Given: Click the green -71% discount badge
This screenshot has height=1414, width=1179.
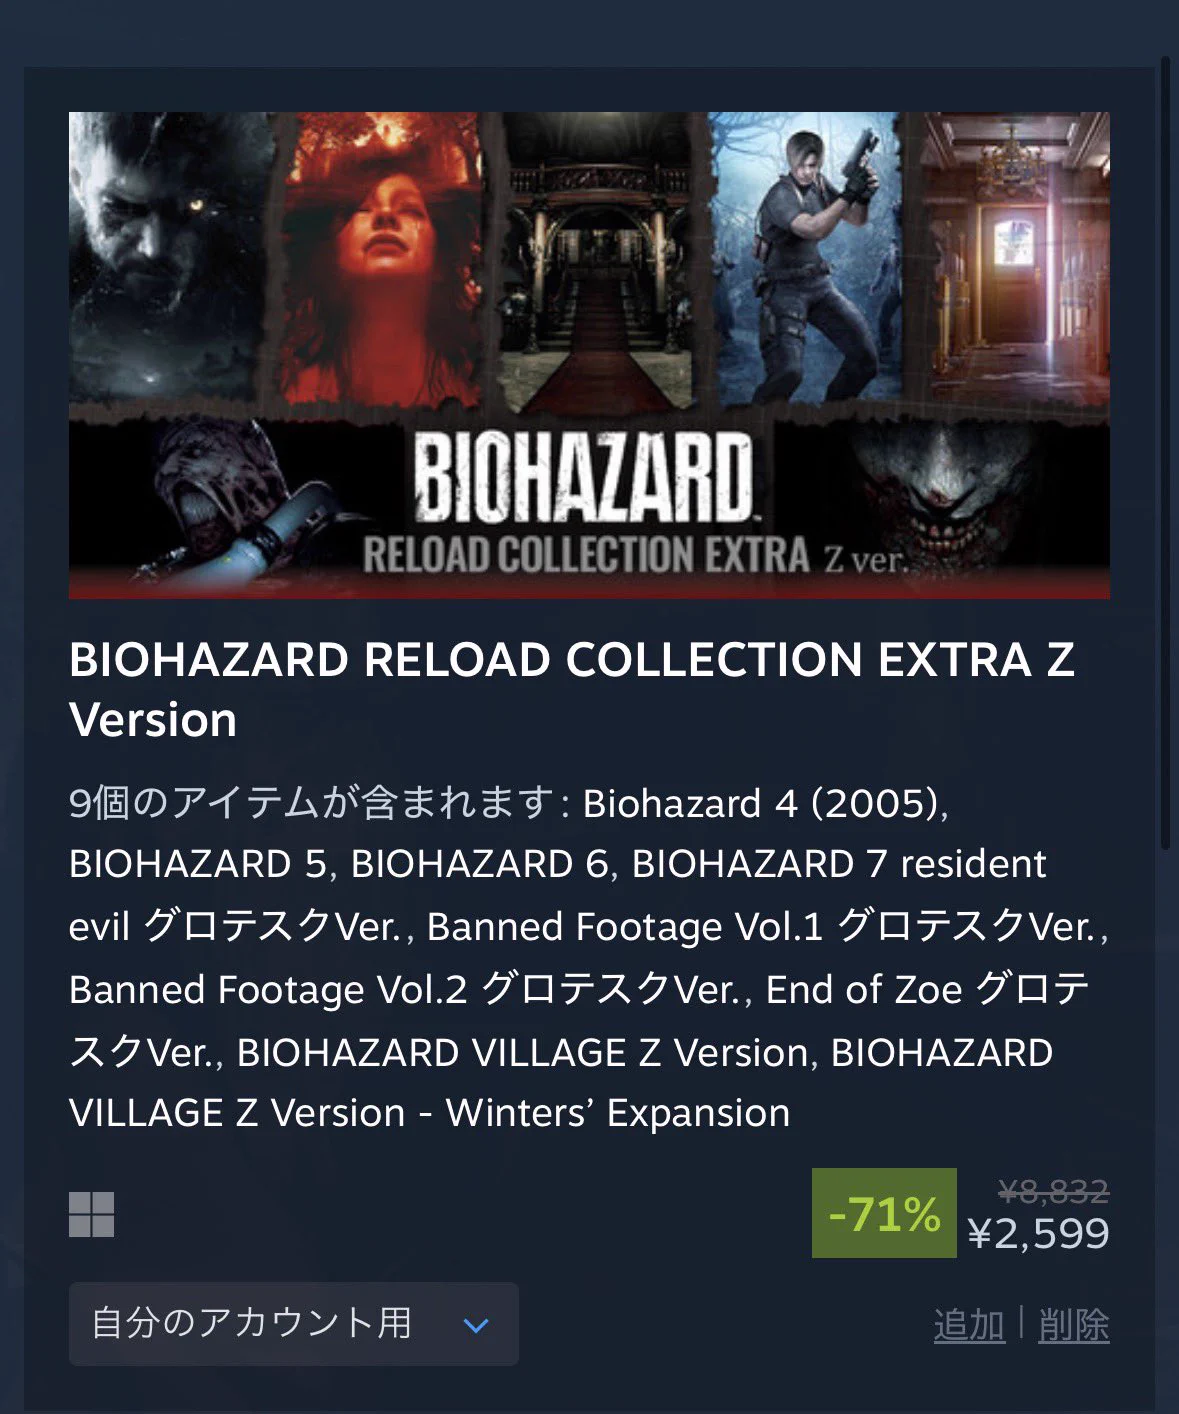Looking at the screenshot, I should coord(884,1213).
